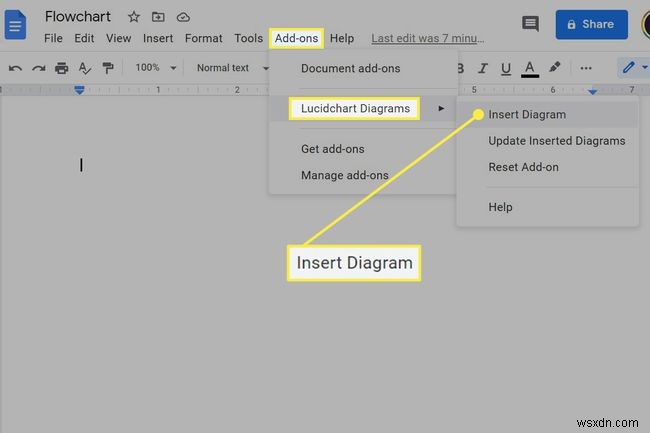Screen dimensions: 650x433
Task: Expand the editing mode dropdown arrow
Action: [645, 67]
